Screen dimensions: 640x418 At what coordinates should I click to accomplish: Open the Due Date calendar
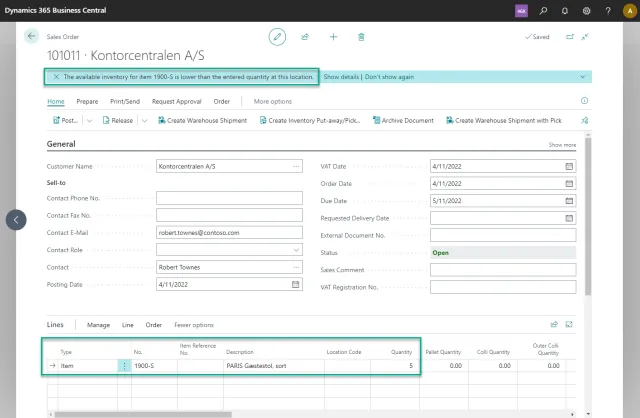[569, 200]
